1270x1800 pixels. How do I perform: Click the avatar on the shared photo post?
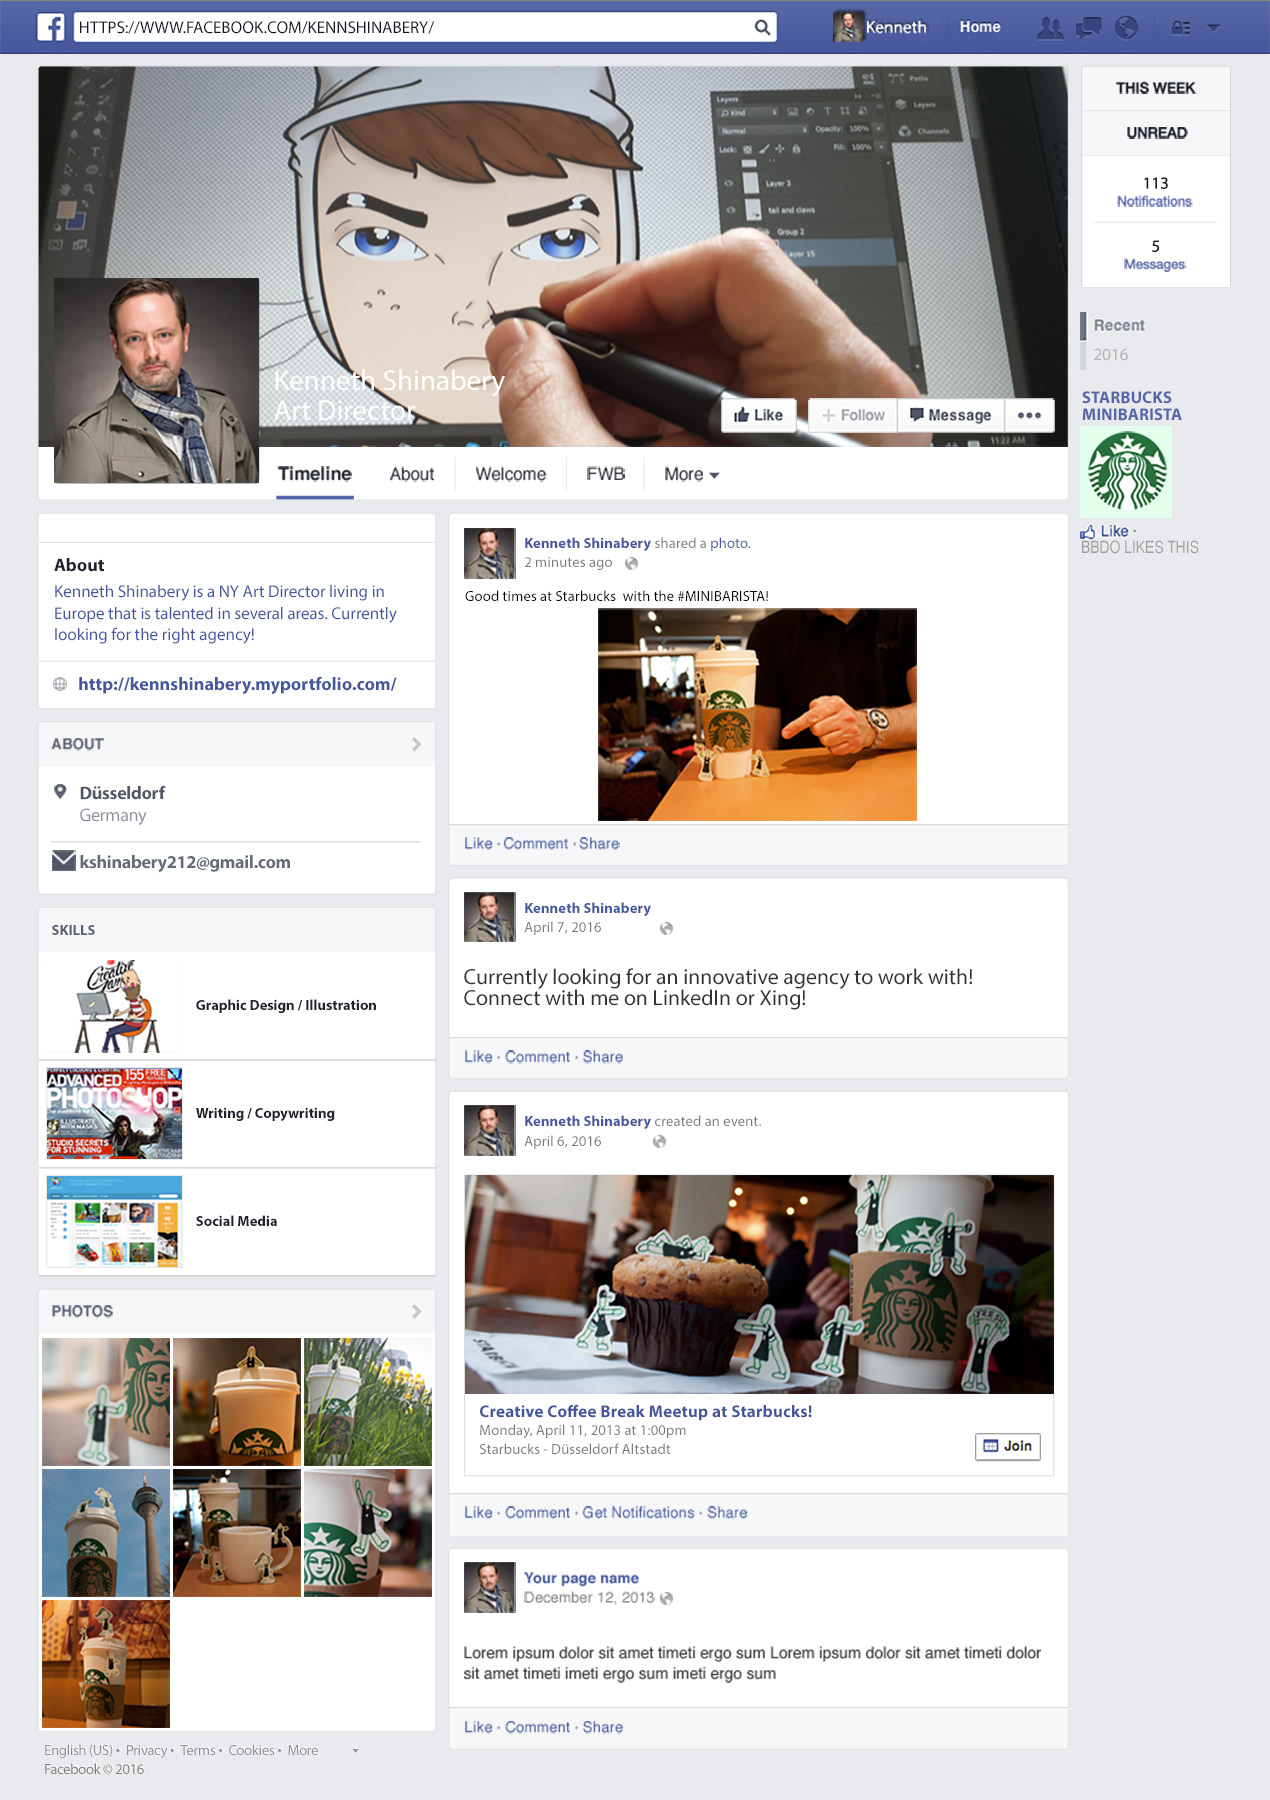(490, 553)
